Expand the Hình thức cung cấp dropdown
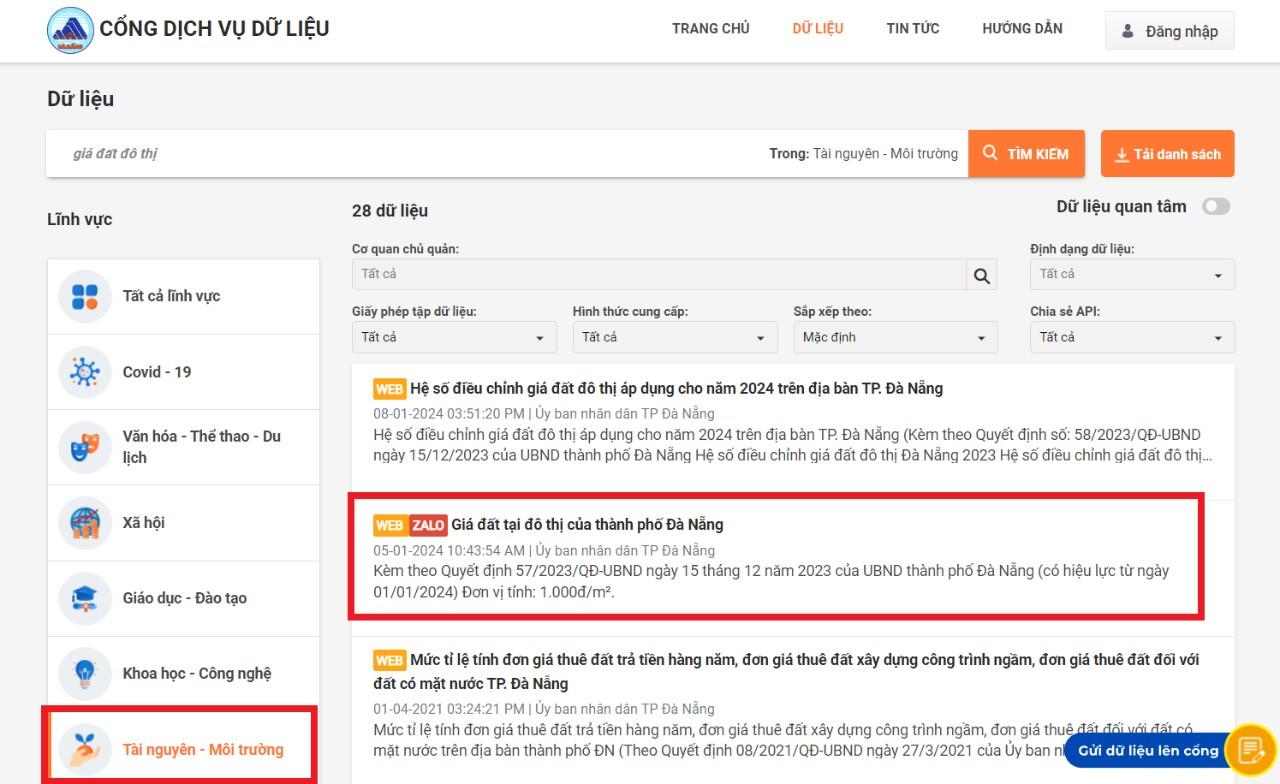 coord(675,337)
